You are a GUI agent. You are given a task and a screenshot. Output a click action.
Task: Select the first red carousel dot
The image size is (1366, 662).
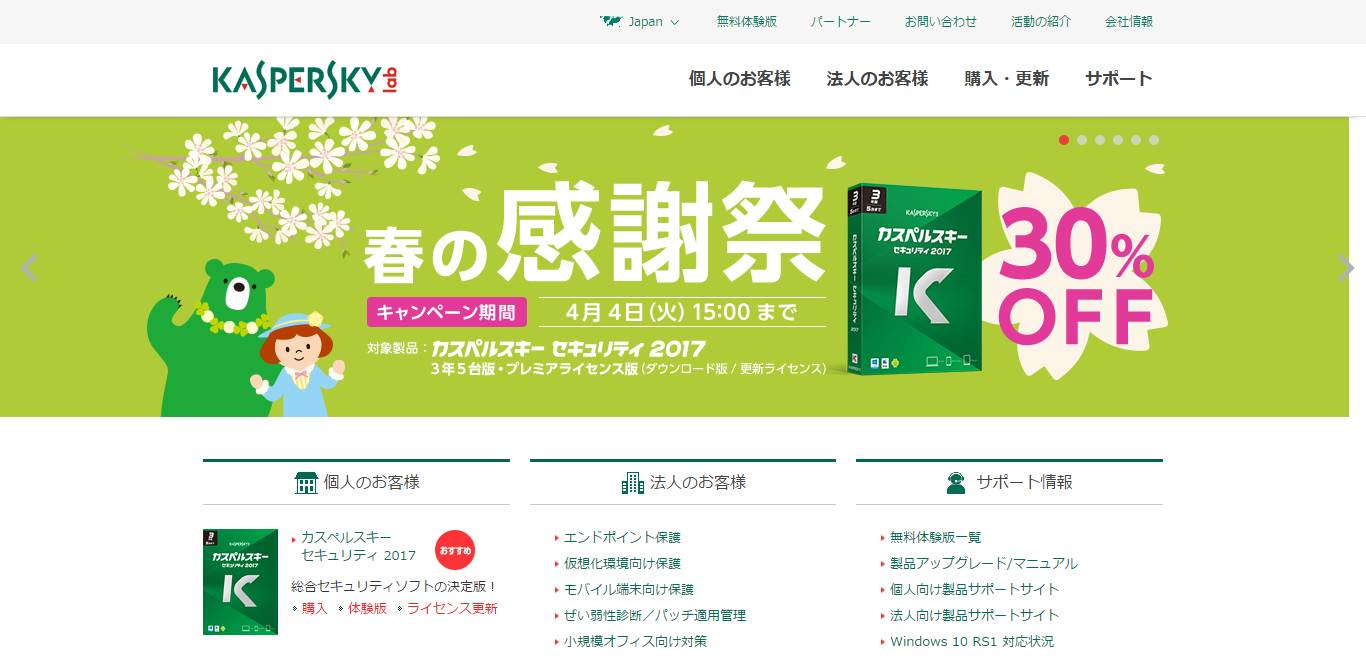(x=1064, y=140)
